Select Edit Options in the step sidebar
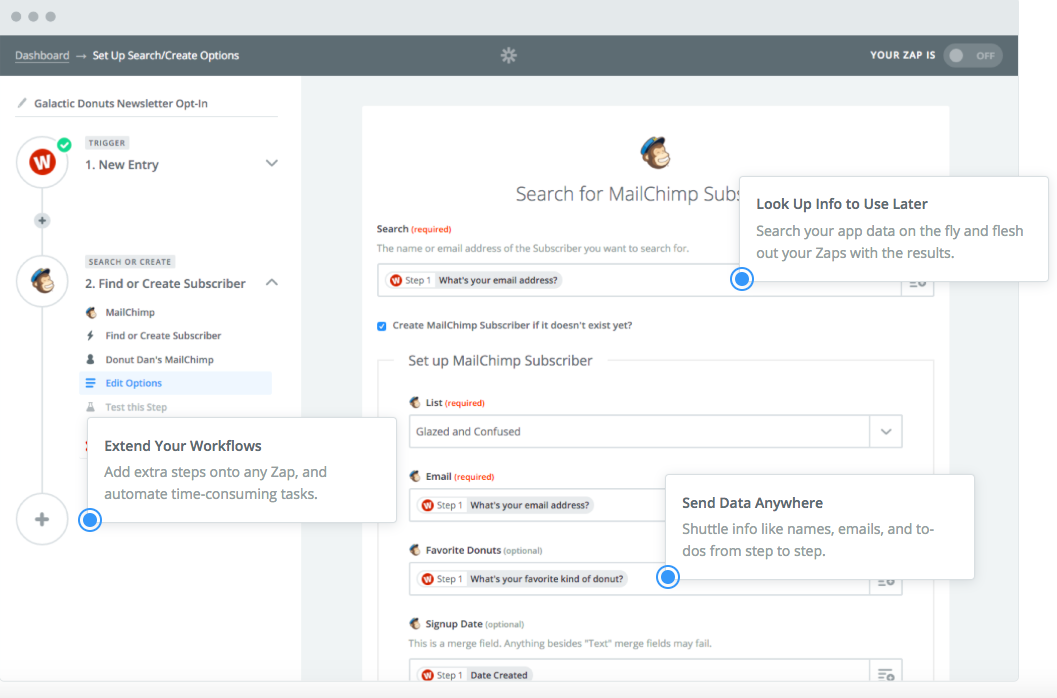Image resolution: width=1057 pixels, height=698 pixels. [134, 383]
